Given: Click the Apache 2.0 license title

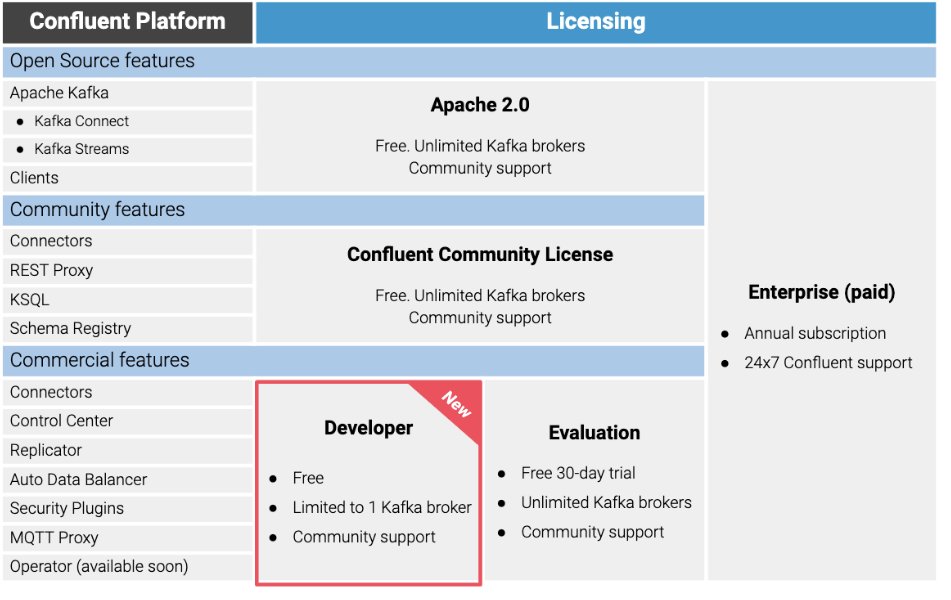Looking at the screenshot, I should [480, 105].
